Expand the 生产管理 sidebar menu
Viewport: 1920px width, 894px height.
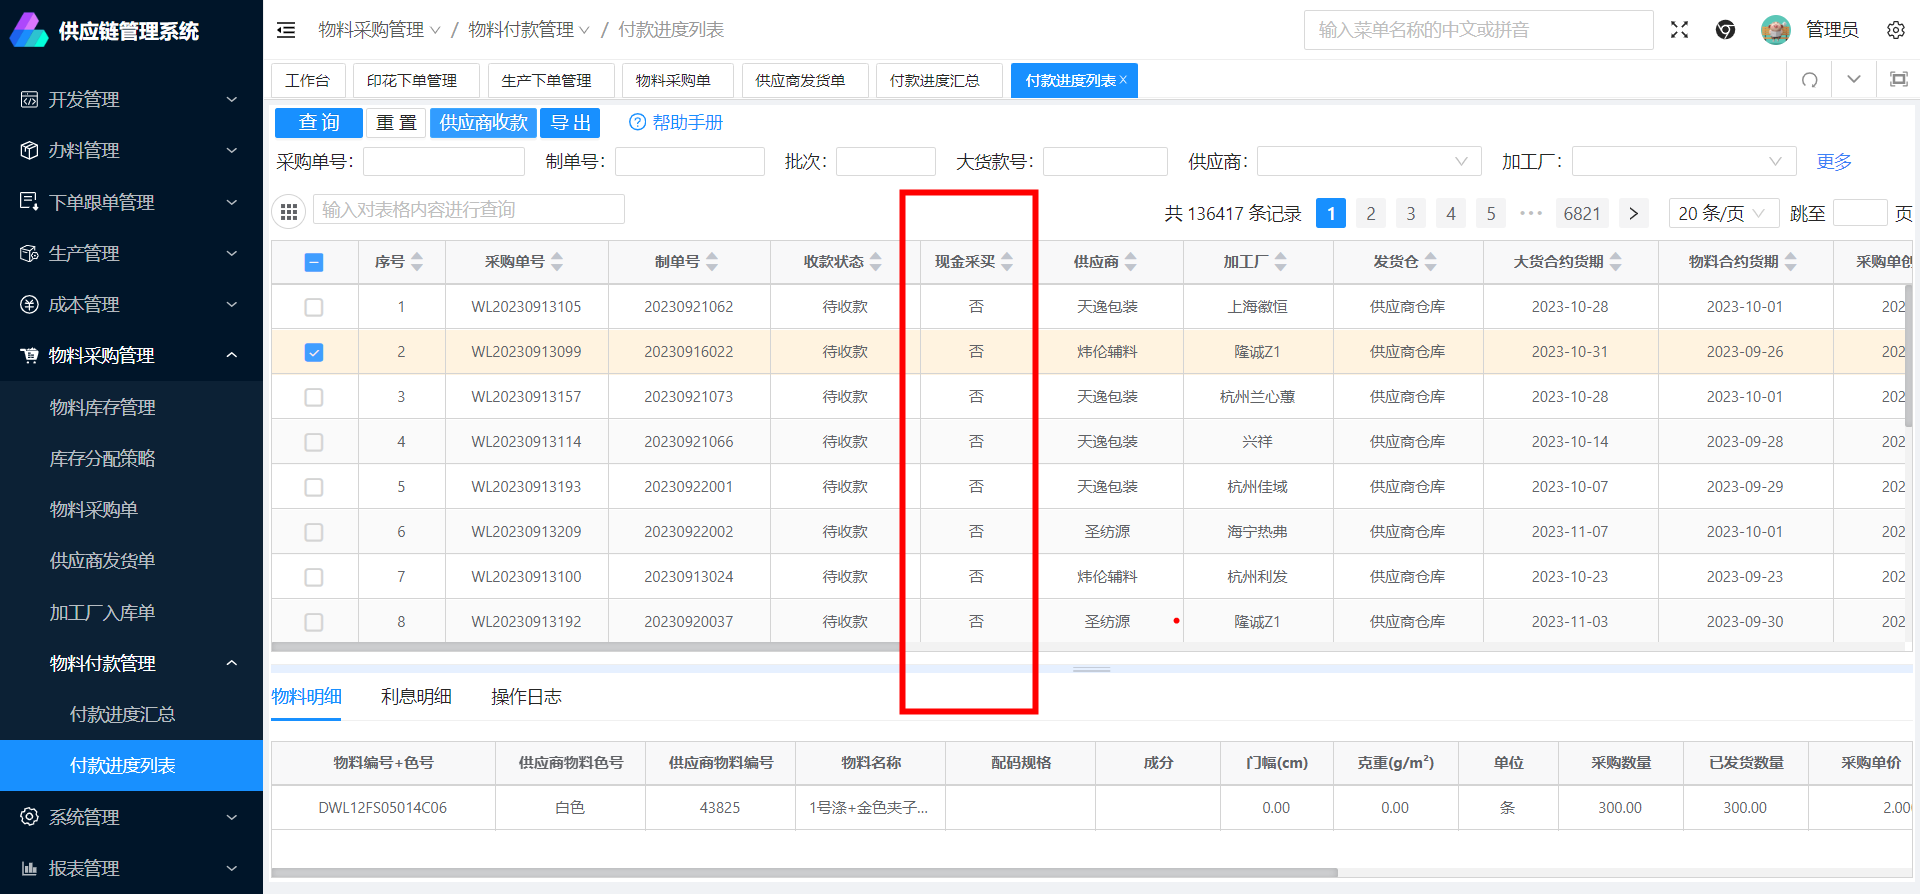pyautogui.click(x=131, y=254)
